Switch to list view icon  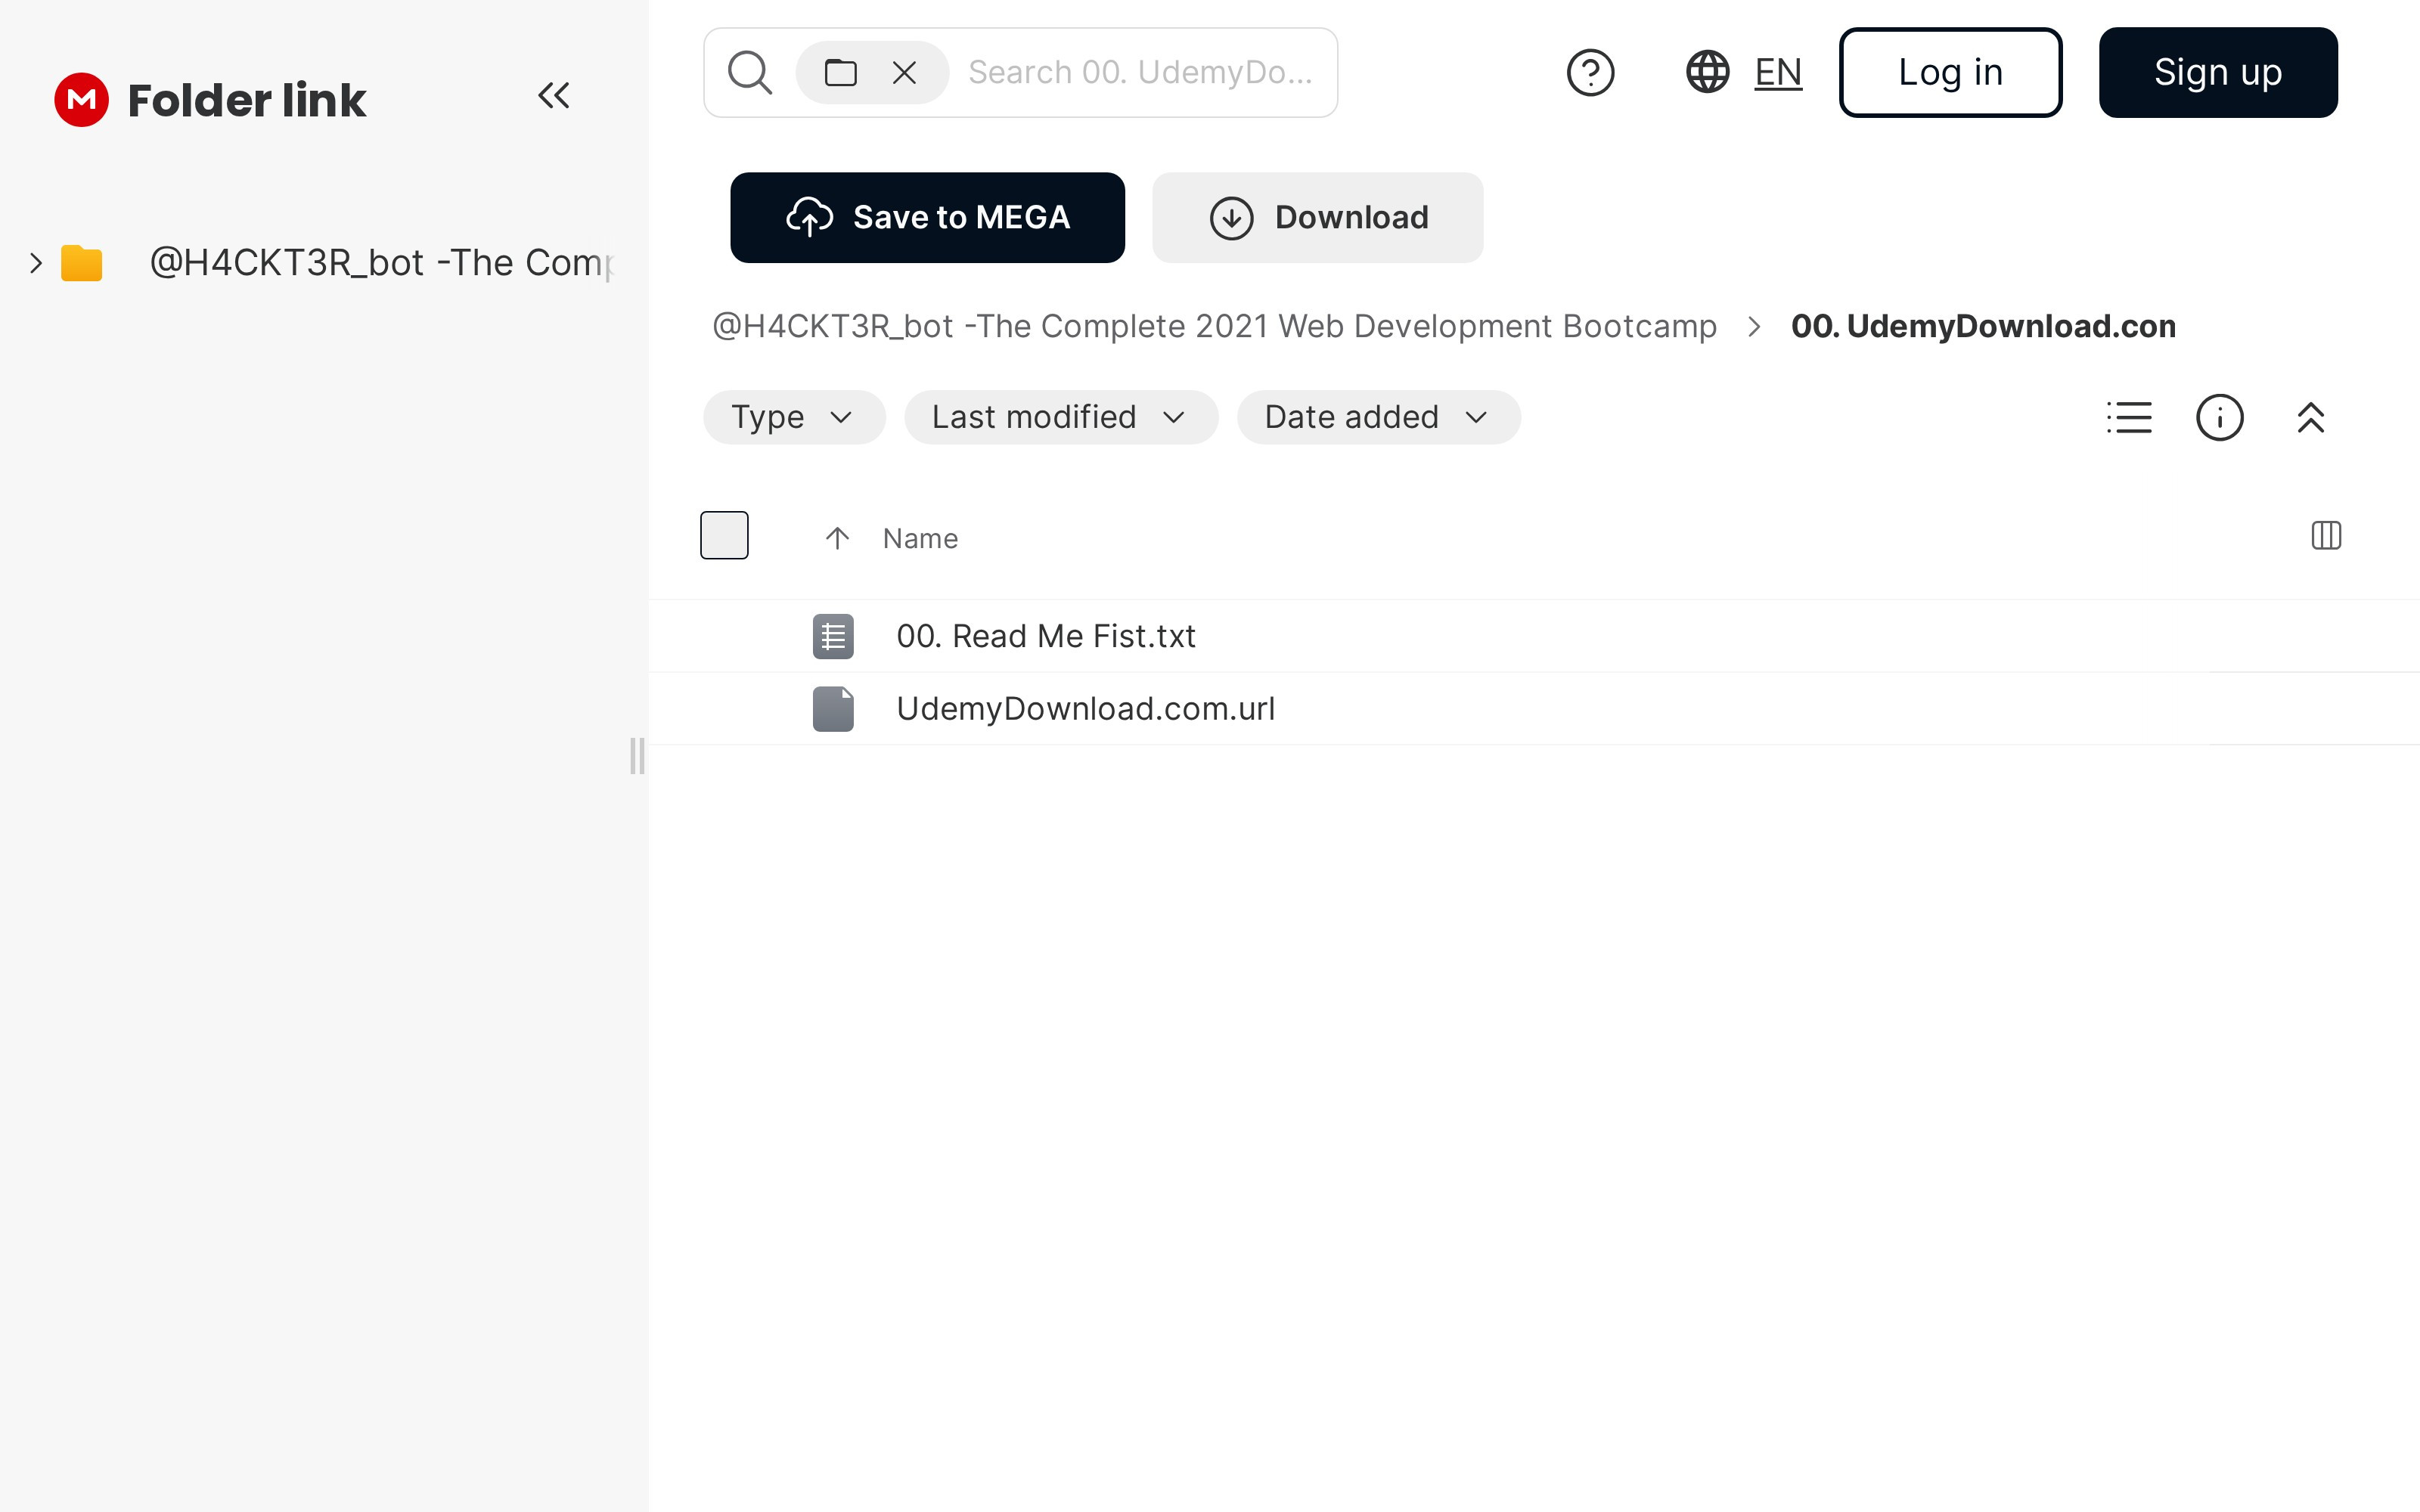(2129, 417)
